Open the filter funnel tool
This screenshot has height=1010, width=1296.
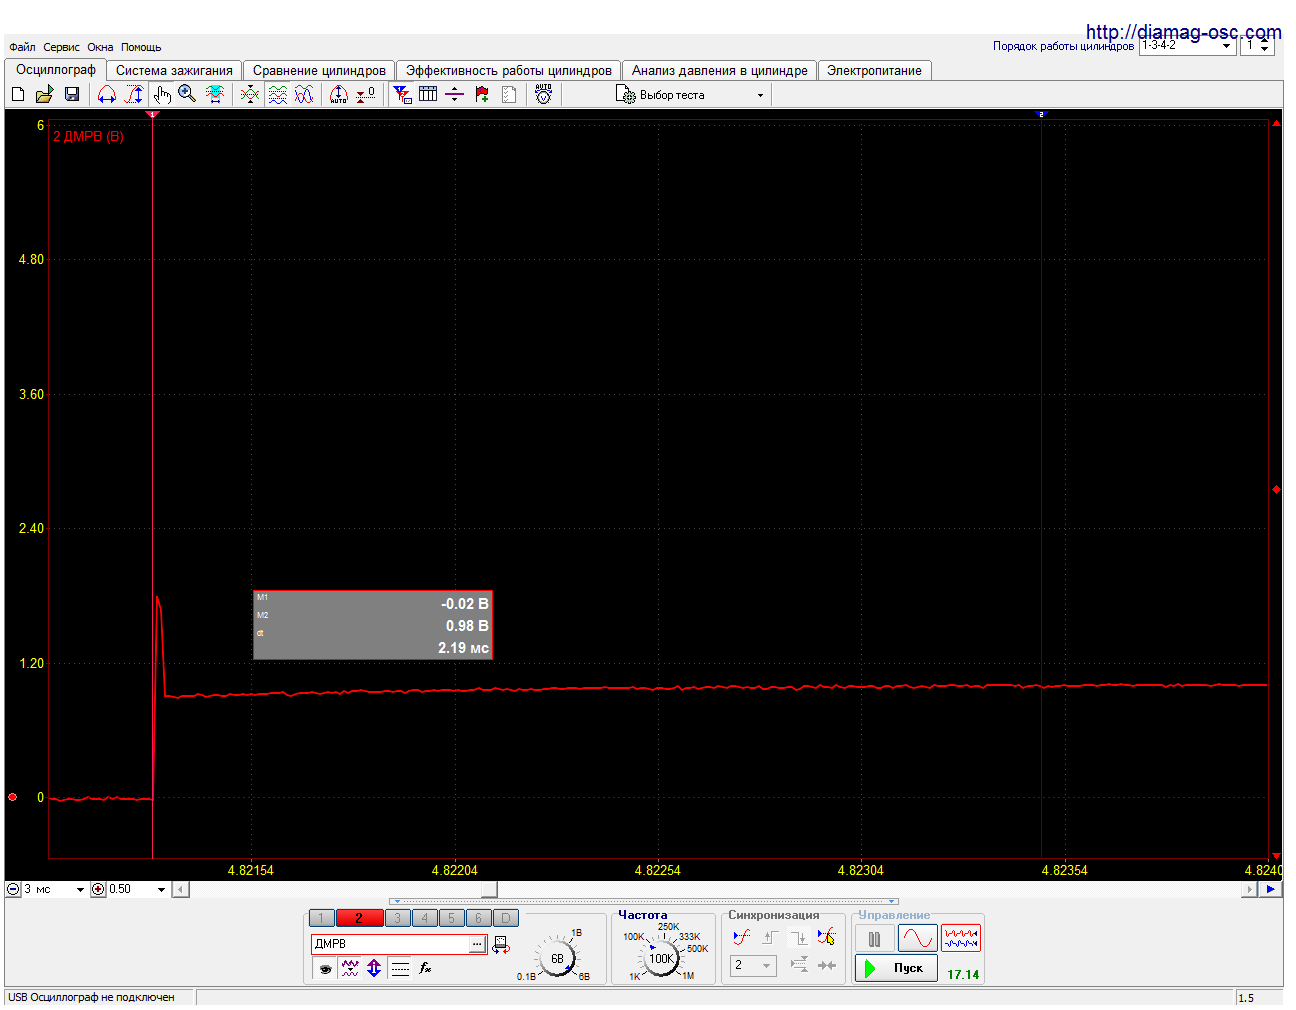tap(402, 94)
